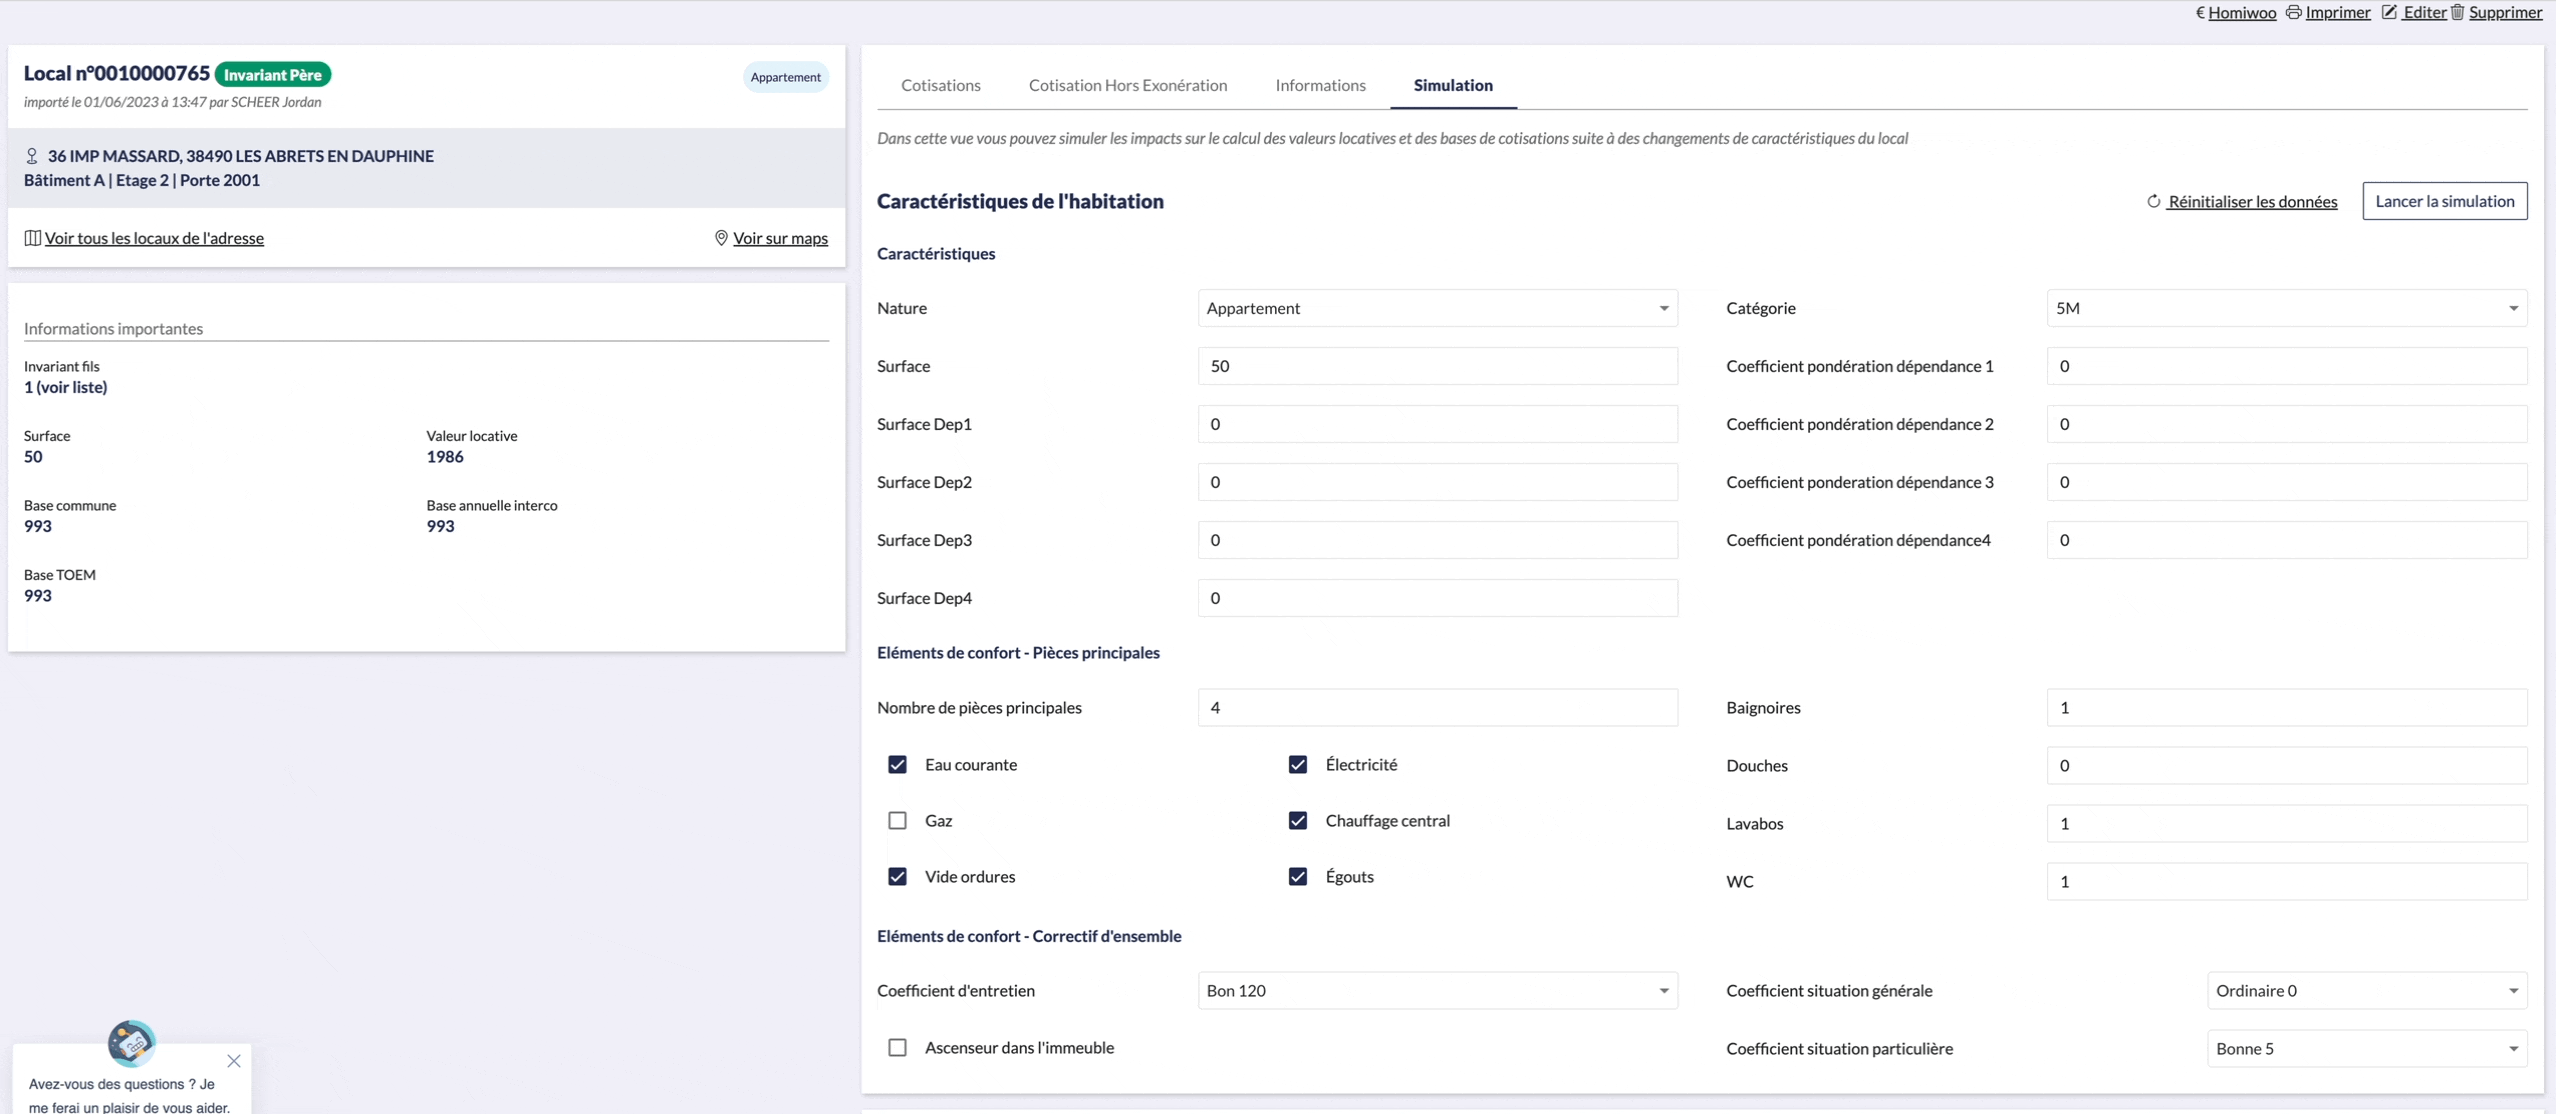Click the printer icon for Imprimer

[2293, 13]
